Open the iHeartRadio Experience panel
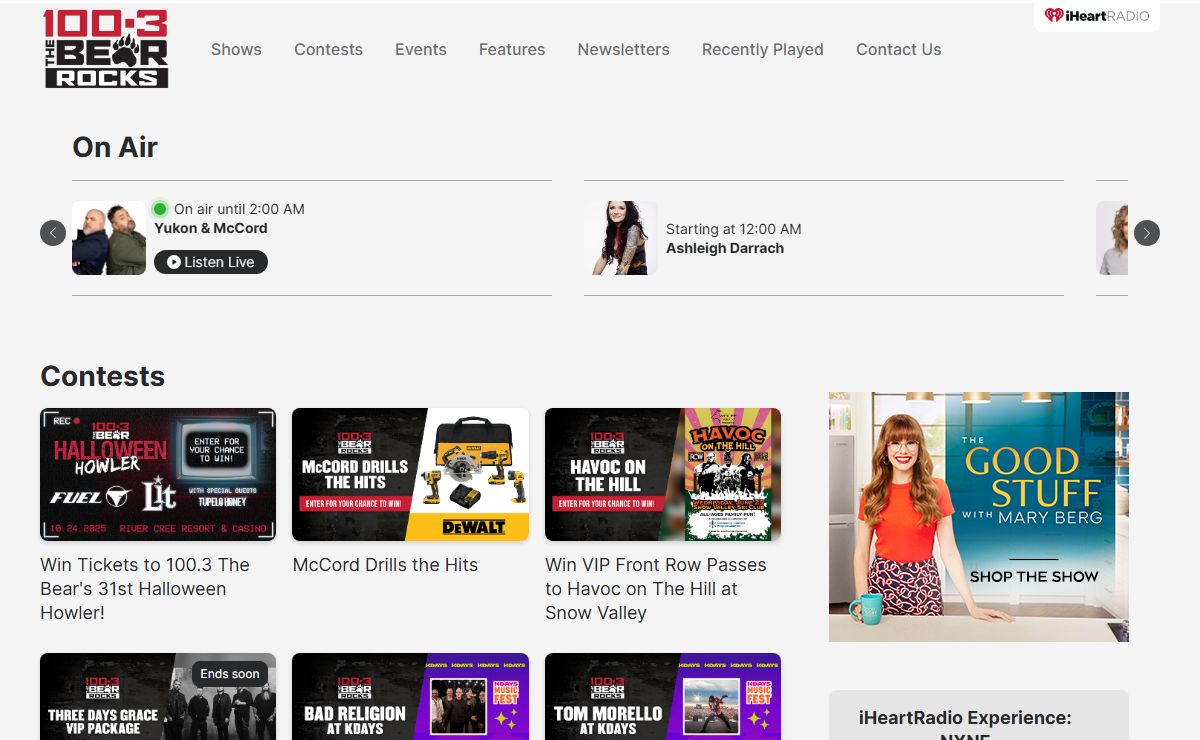Image resolution: width=1200 pixels, height=740 pixels. (x=979, y=715)
